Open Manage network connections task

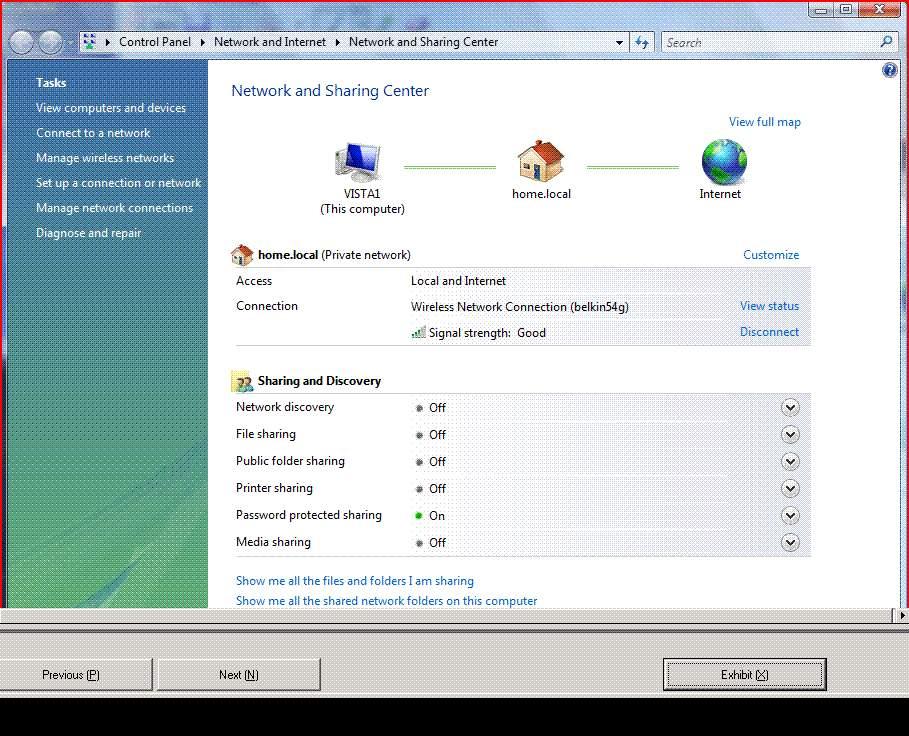point(114,207)
